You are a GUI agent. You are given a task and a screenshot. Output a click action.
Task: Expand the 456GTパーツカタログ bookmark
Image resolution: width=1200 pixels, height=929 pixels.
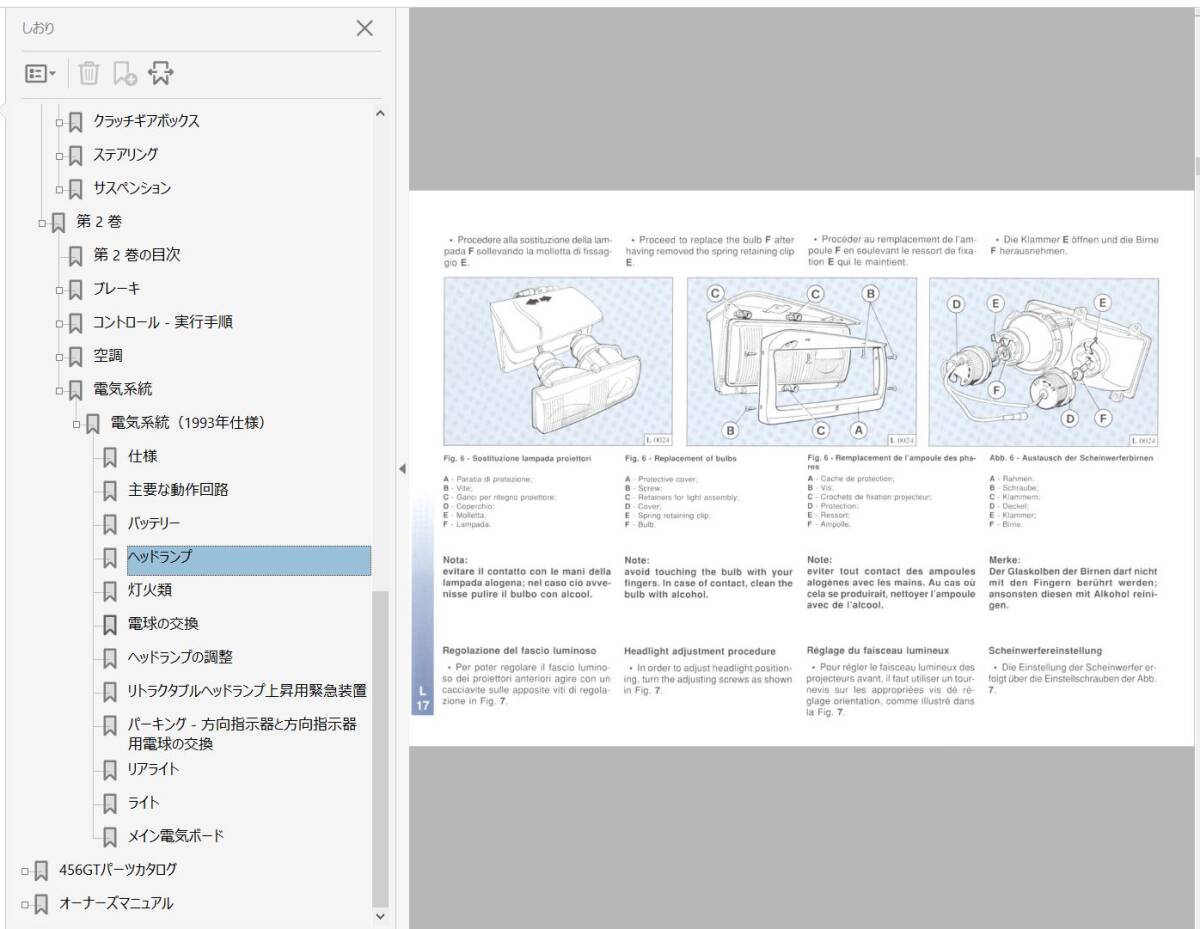coord(25,870)
